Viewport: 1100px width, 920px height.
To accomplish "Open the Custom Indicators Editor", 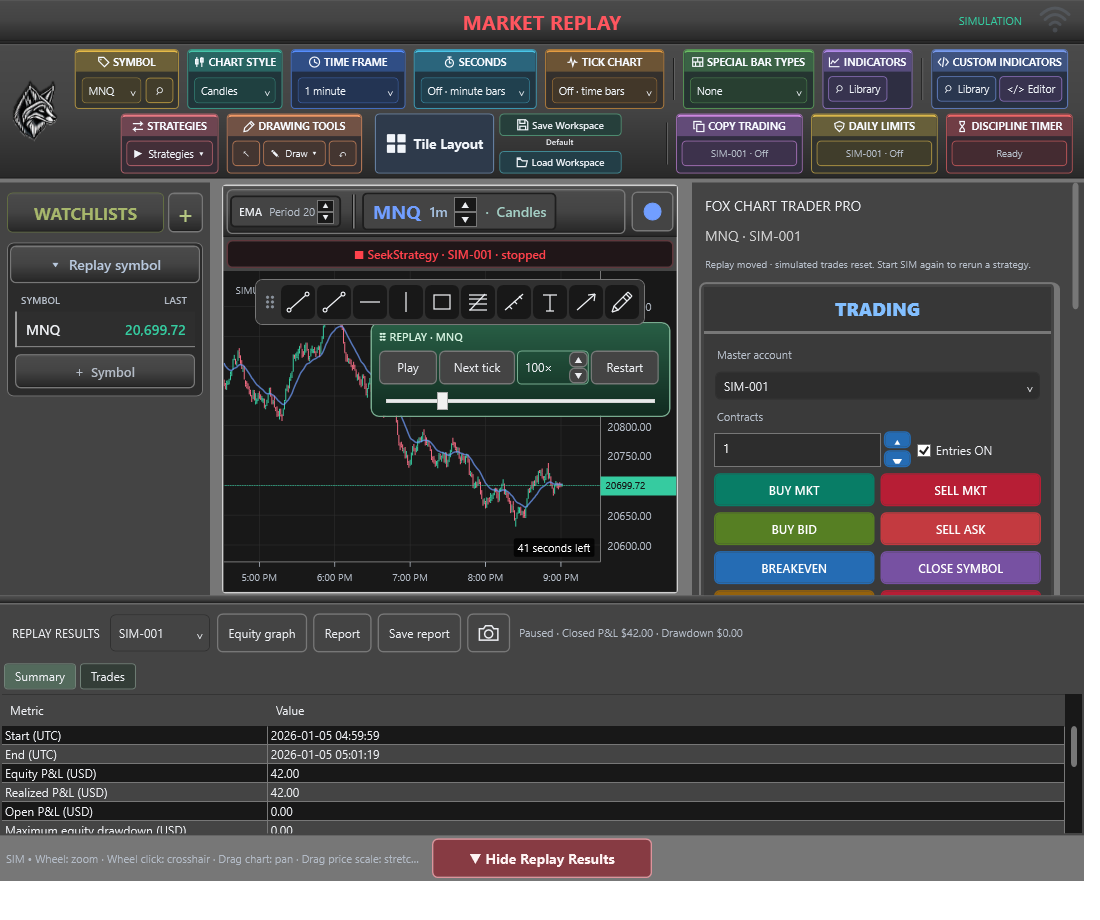I will click(x=1031, y=90).
